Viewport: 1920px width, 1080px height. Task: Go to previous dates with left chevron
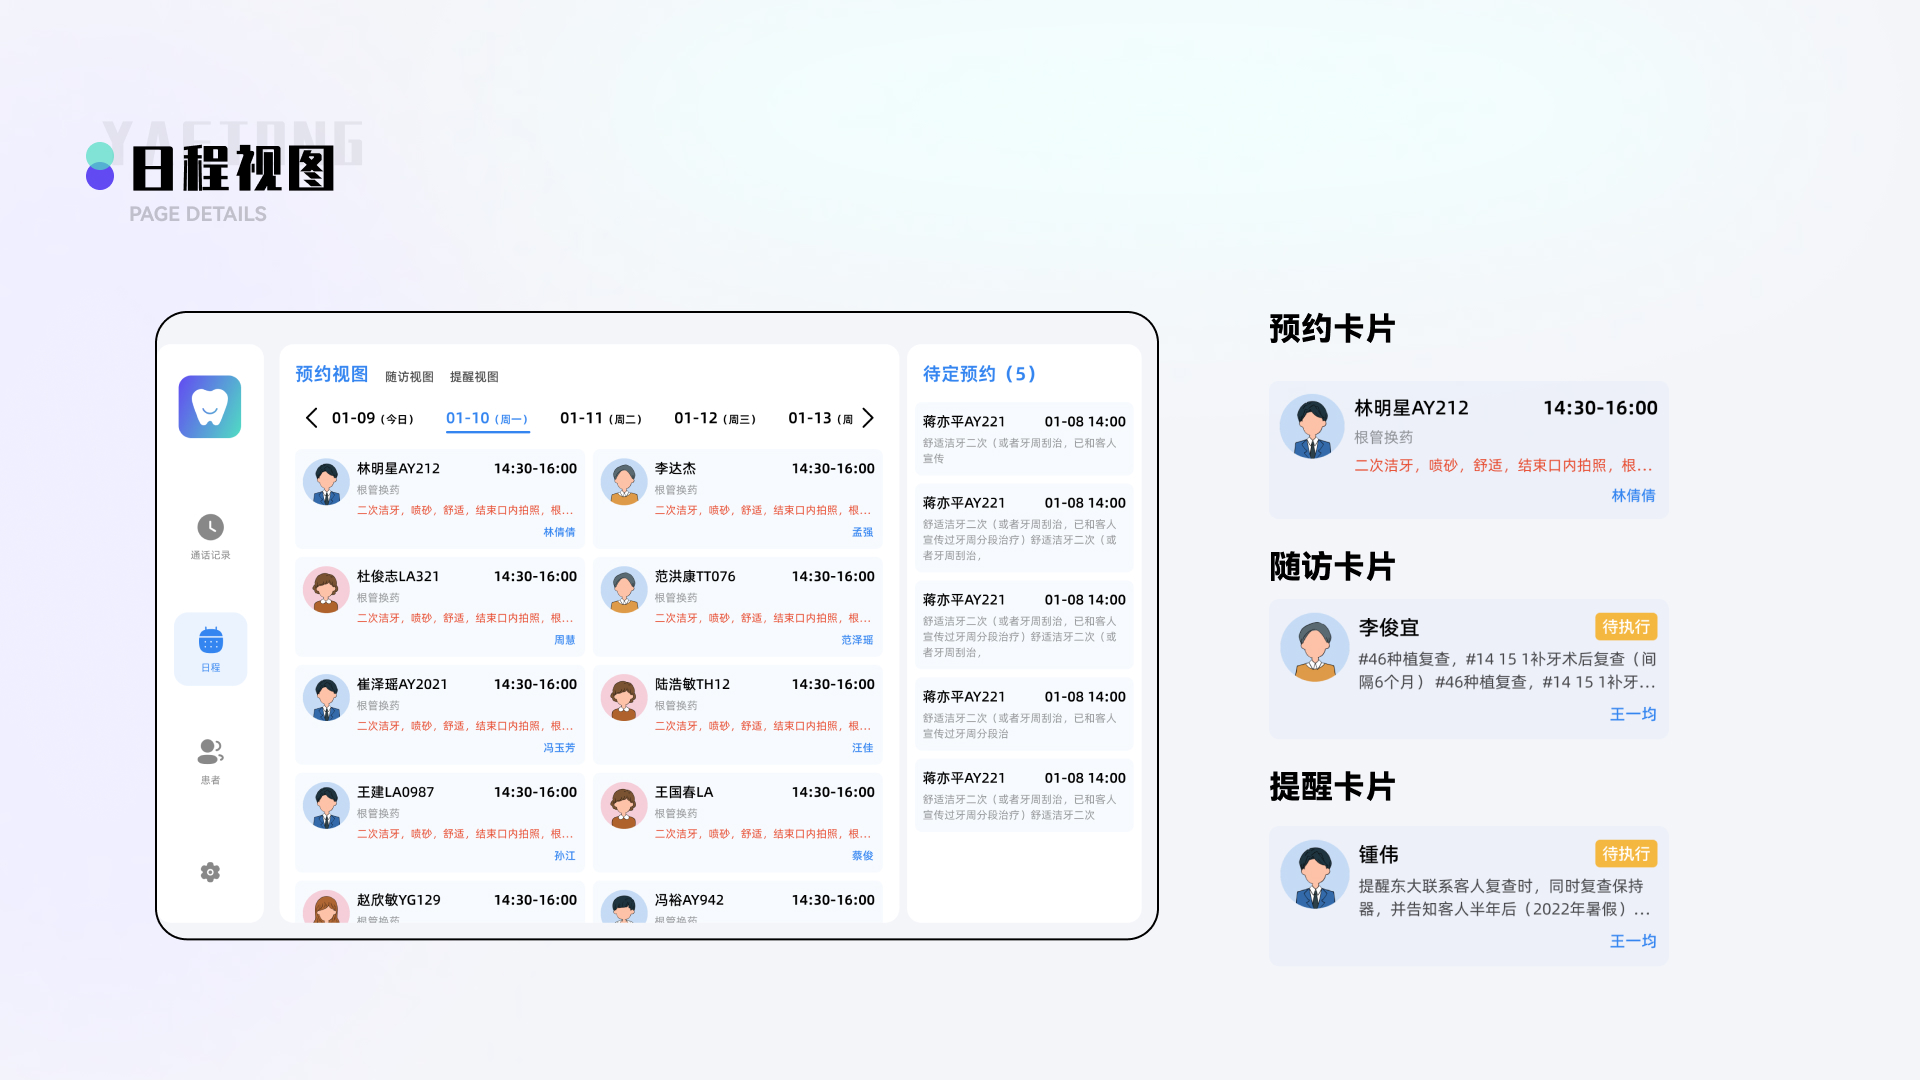coord(312,418)
